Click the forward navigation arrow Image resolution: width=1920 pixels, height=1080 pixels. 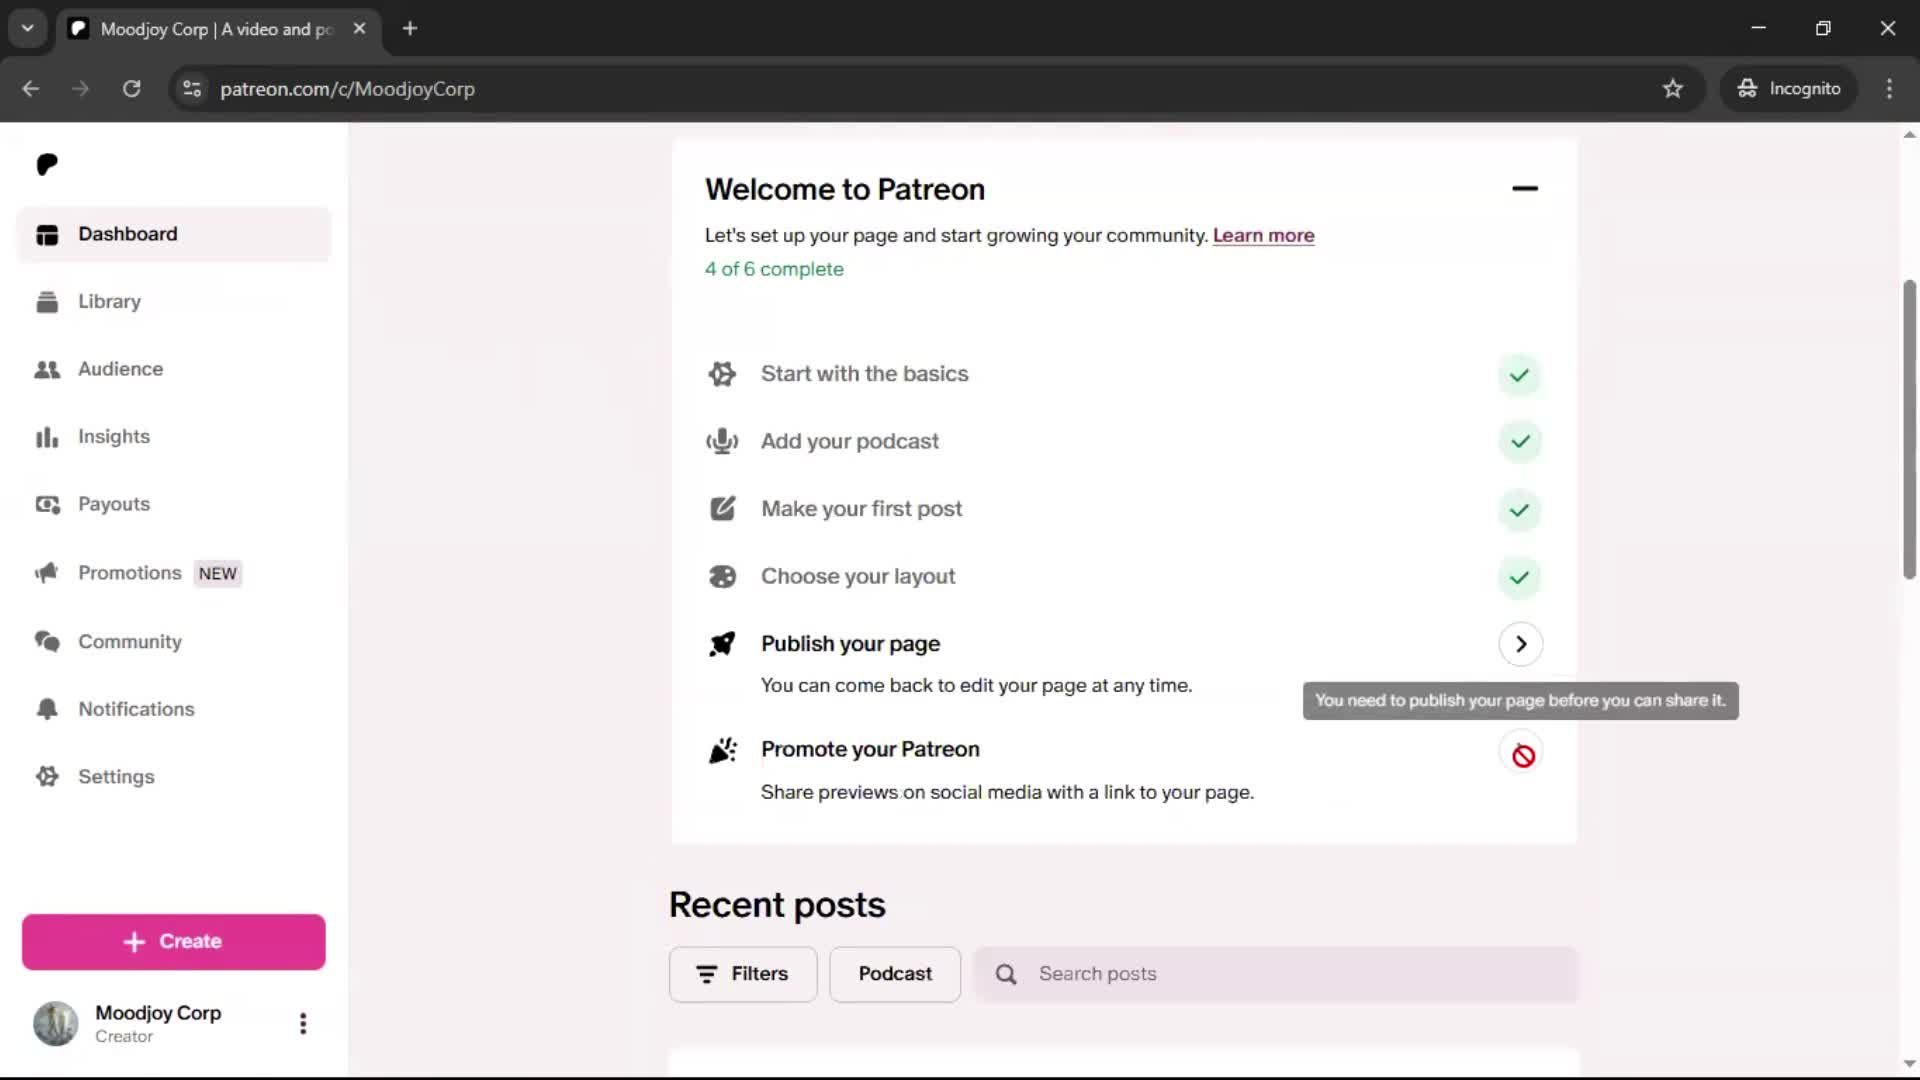click(x=80, y=89)
